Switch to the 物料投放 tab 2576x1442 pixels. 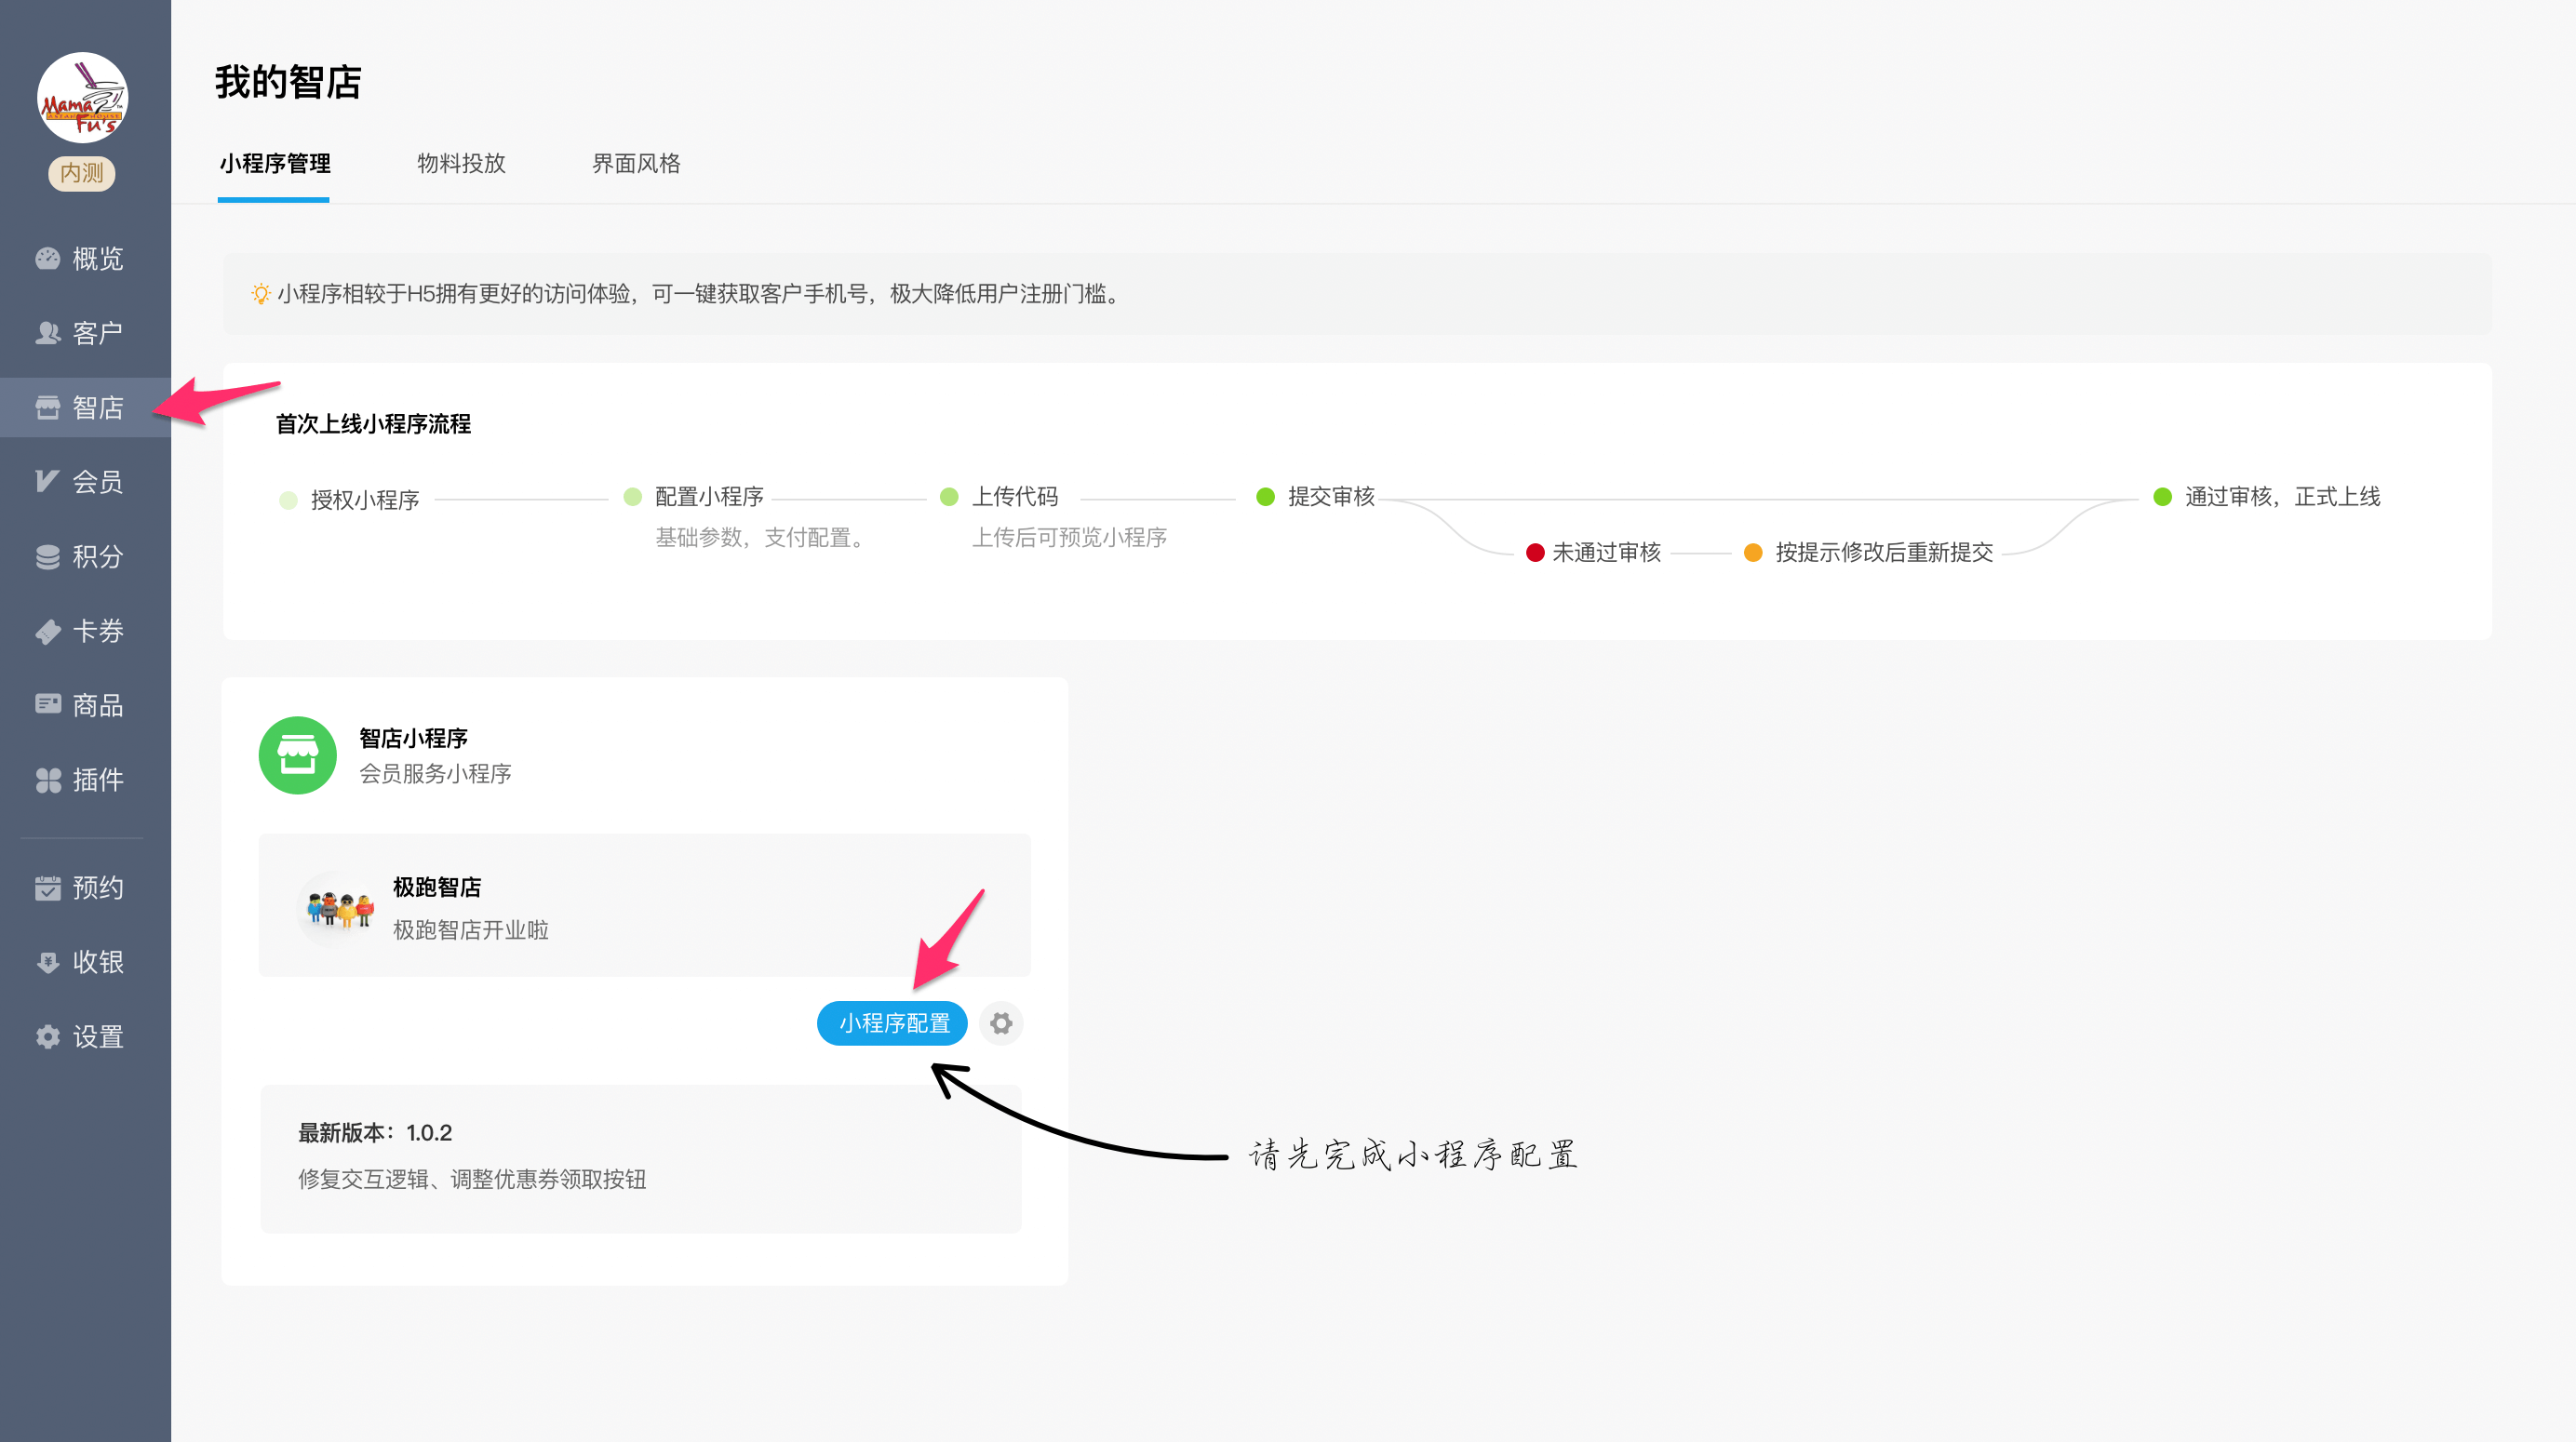[x=461, y=163]
